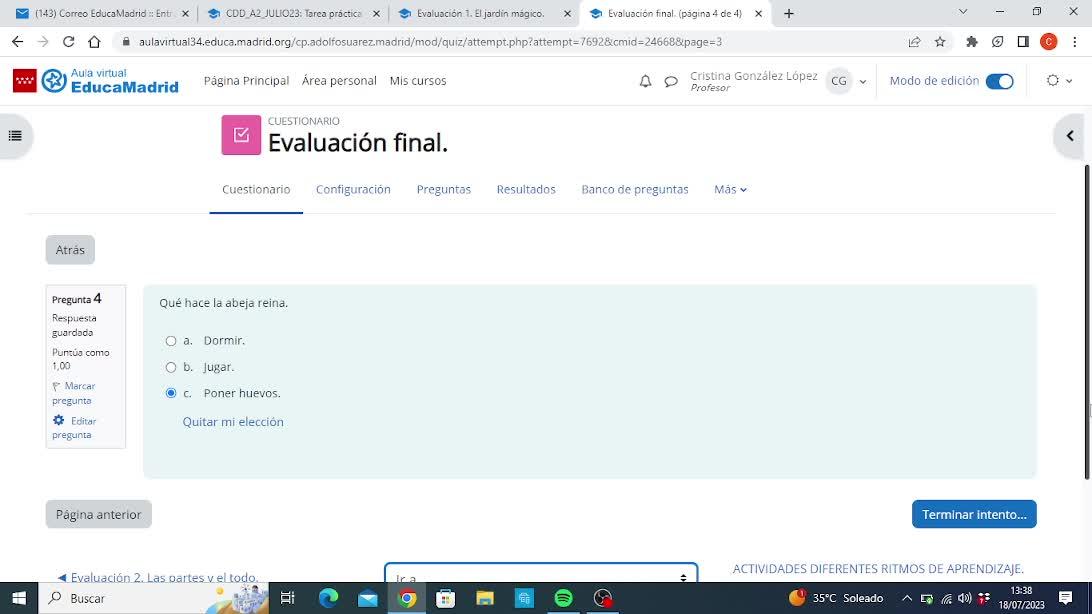Switch to the CDD_A2_JULIO23 browser tab
Viewport: 1092px width, 614px height.
coord(292,13)
